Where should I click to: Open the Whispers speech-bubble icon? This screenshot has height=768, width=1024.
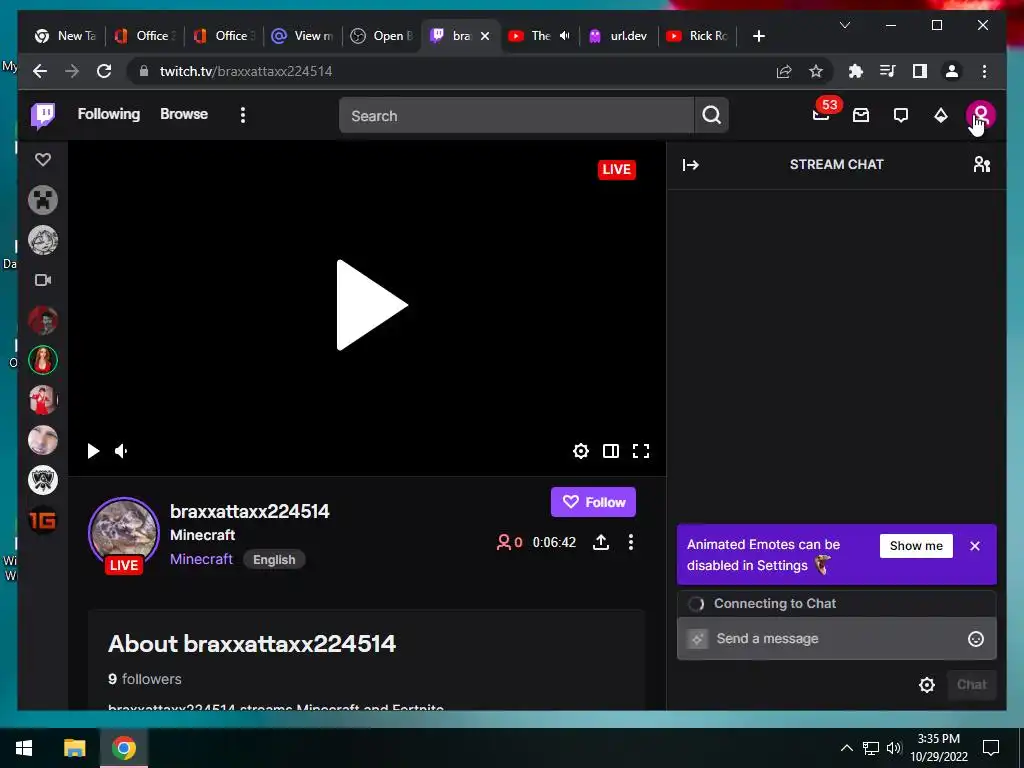tap(901, 116)
